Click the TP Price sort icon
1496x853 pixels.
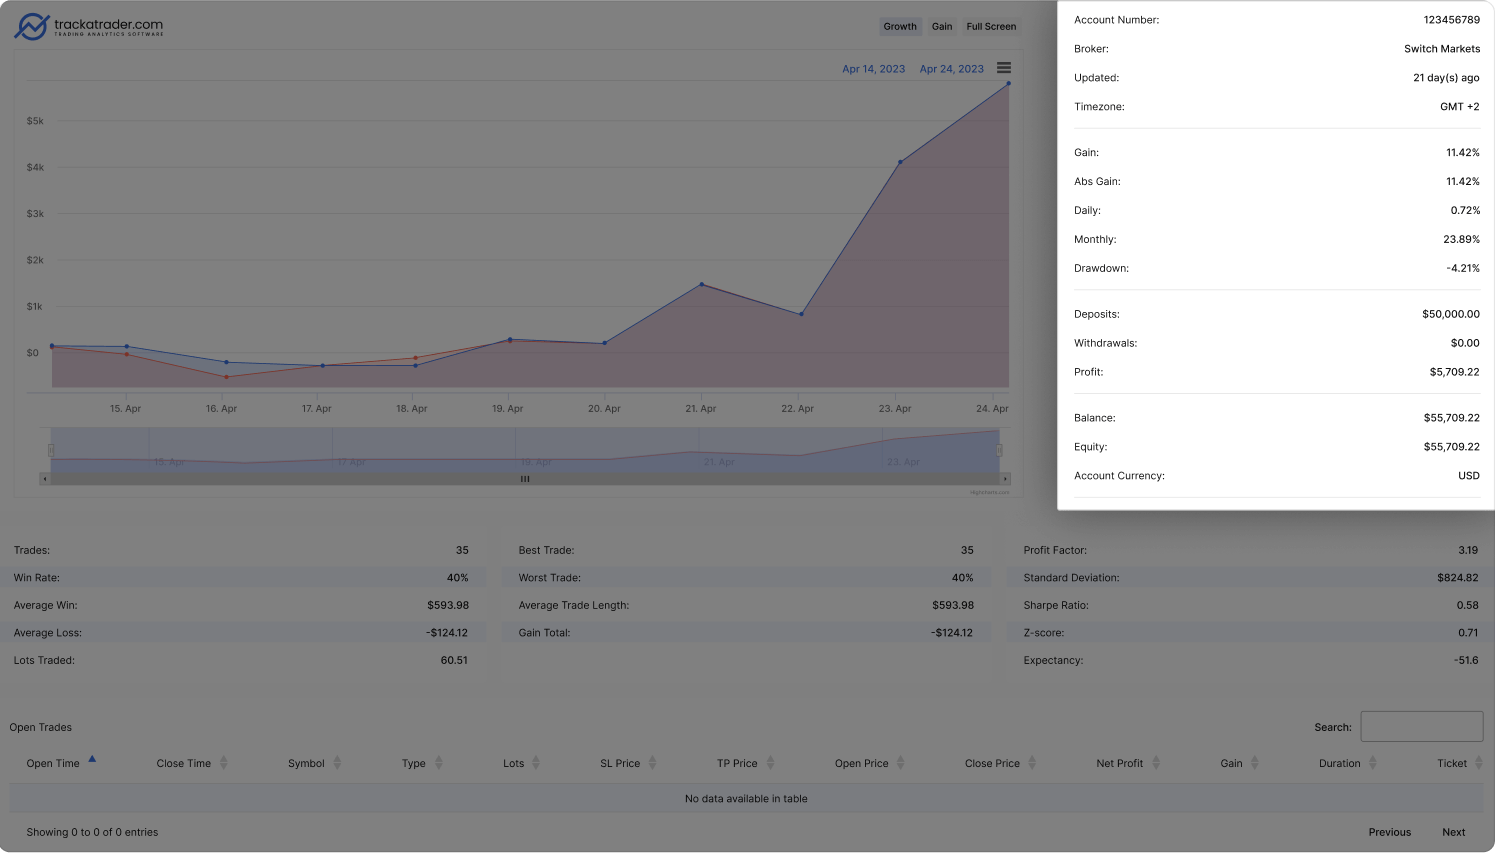770,763
